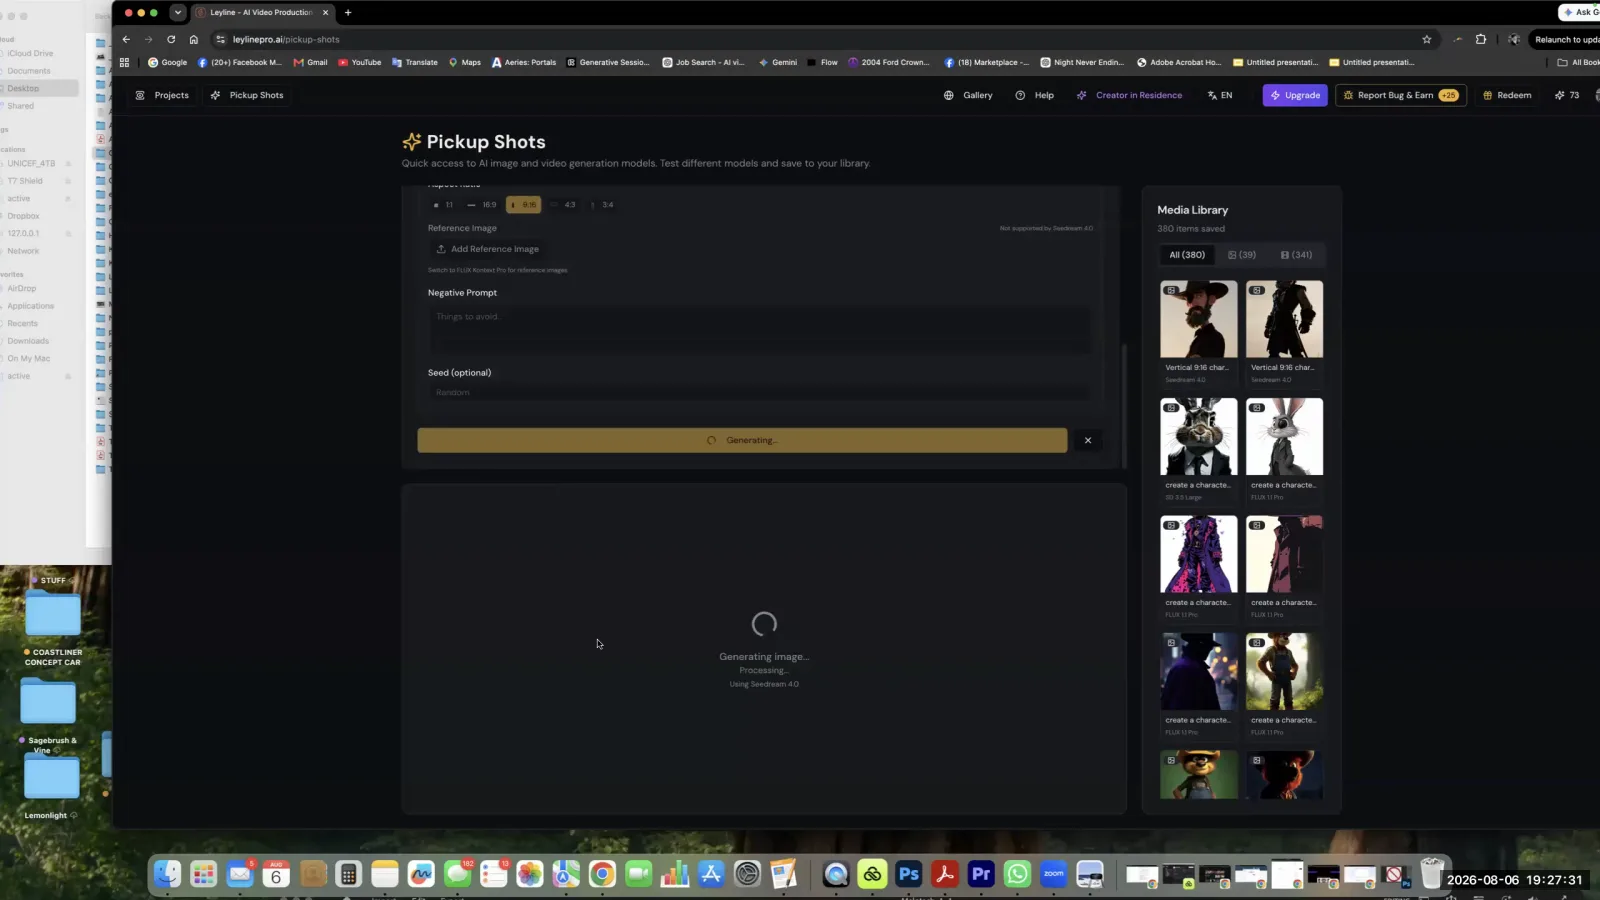The image size is (1600, 900).
Task: Open the Gallery page
Action: tap(968, 95)
